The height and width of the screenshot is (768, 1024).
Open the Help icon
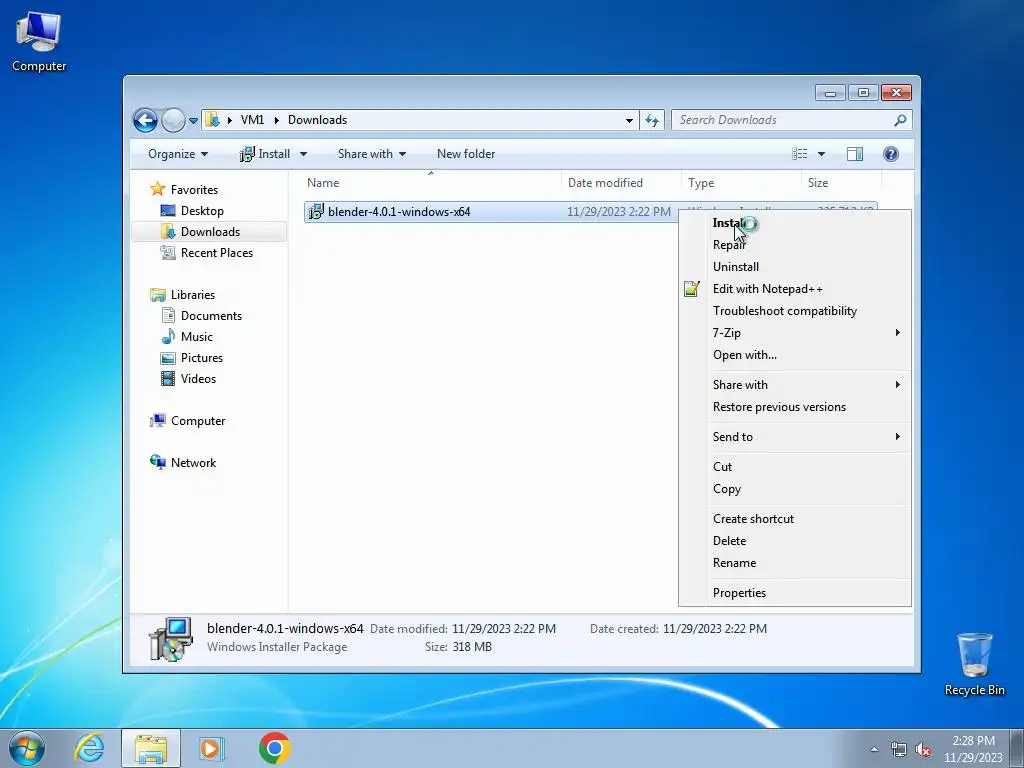(891, 154)
